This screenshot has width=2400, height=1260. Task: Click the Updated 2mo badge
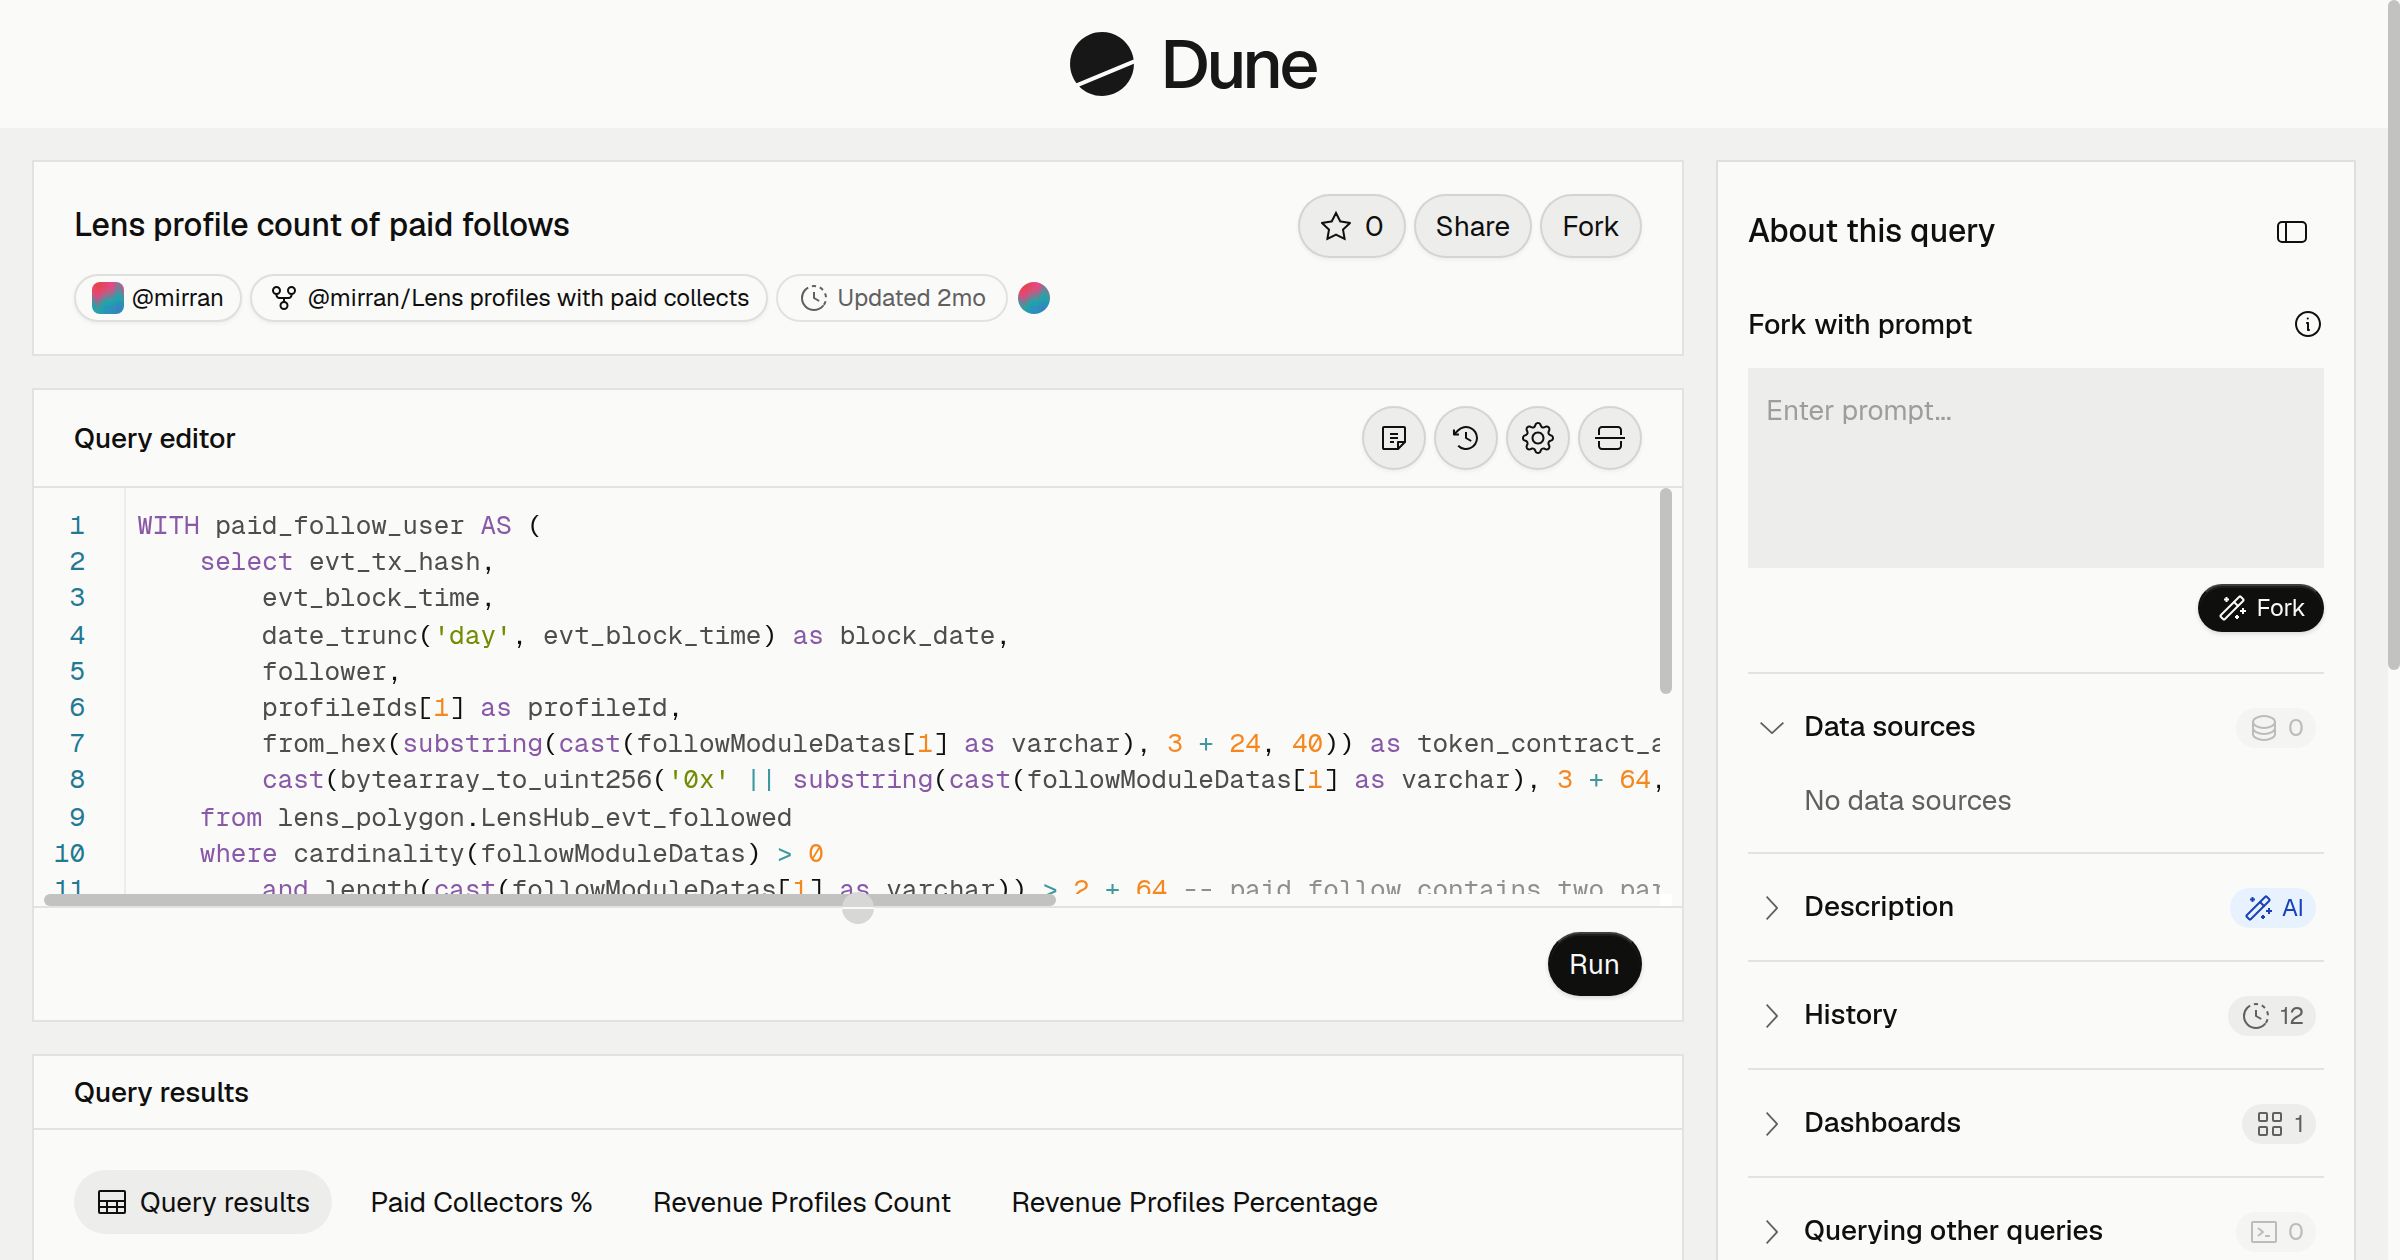click(892, 298)
